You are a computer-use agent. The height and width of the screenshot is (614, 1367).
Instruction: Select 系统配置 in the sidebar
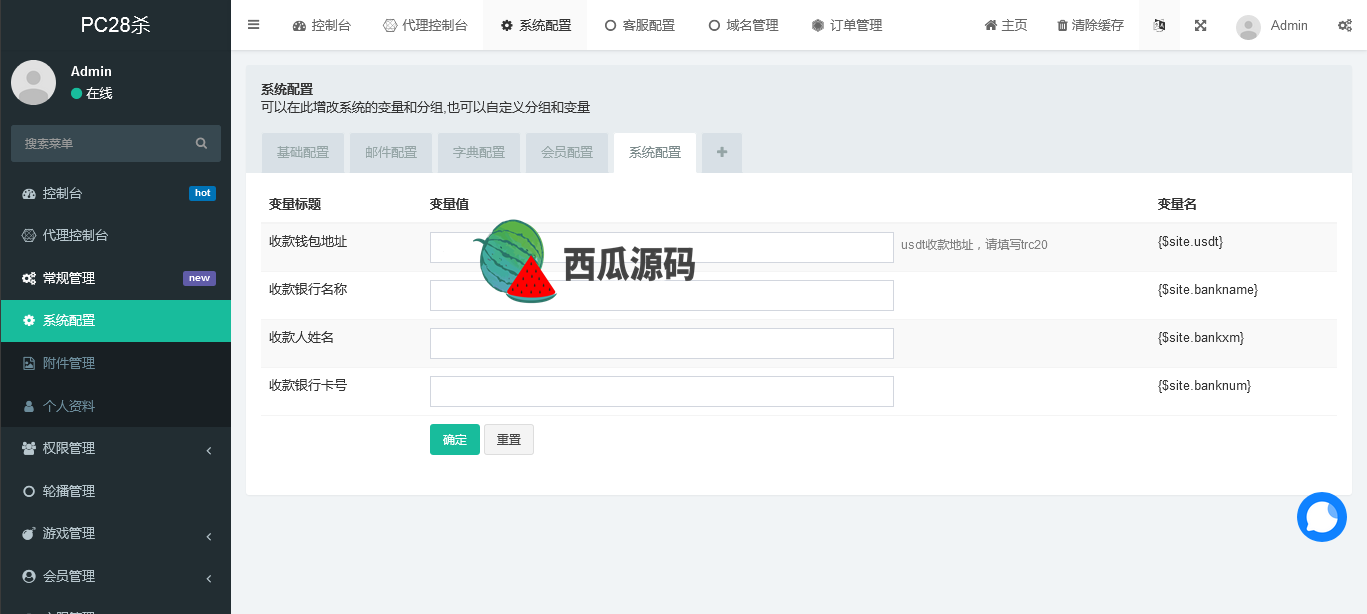tap(115, 321)
